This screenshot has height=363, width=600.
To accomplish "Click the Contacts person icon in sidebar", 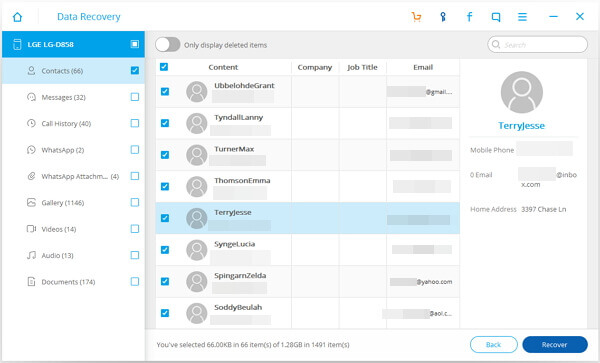I will click(x=31, y=71).
